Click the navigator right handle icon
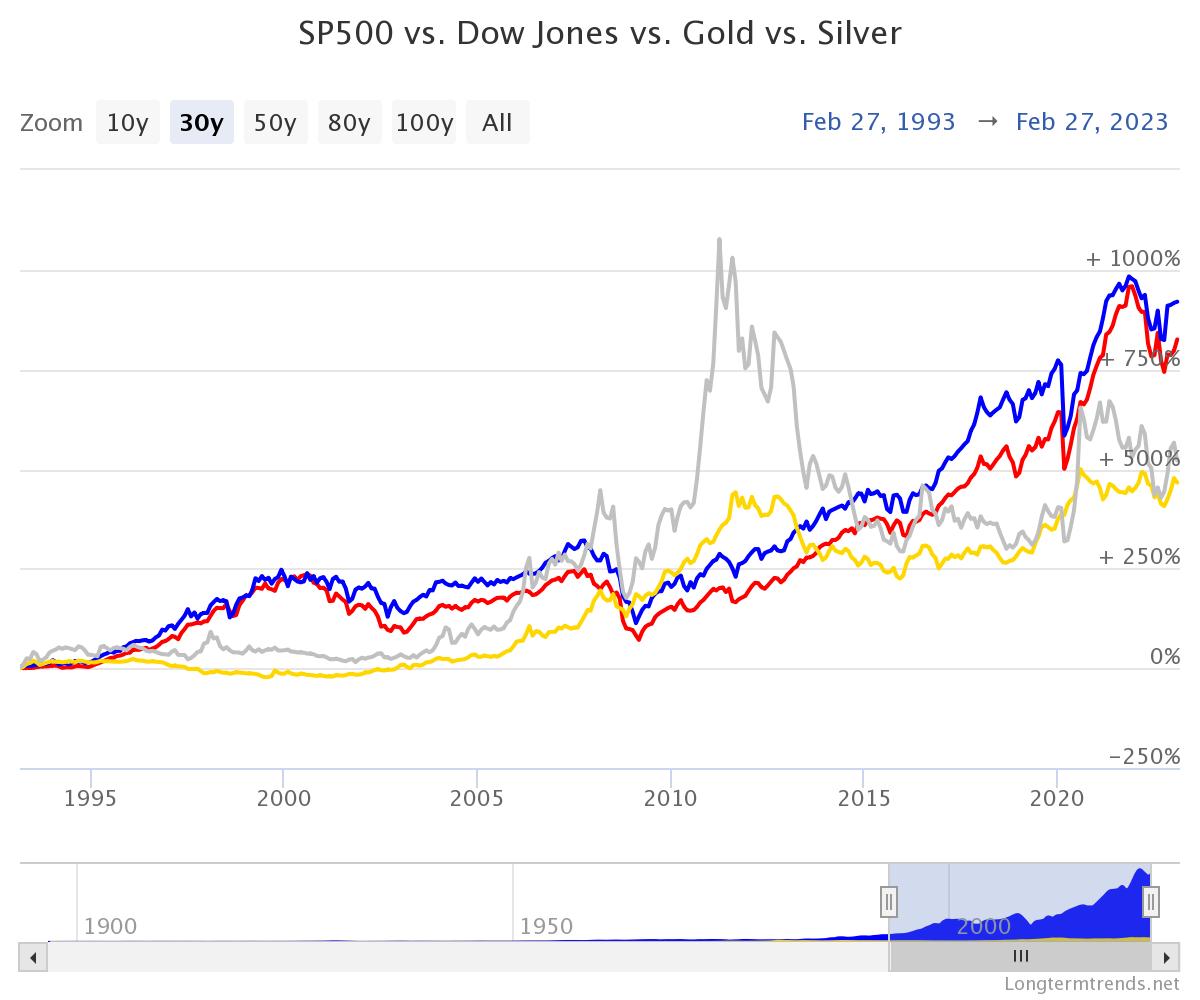This screenshot has width=1200, height=1000. pyautogui.click(x=1151, y=902)
